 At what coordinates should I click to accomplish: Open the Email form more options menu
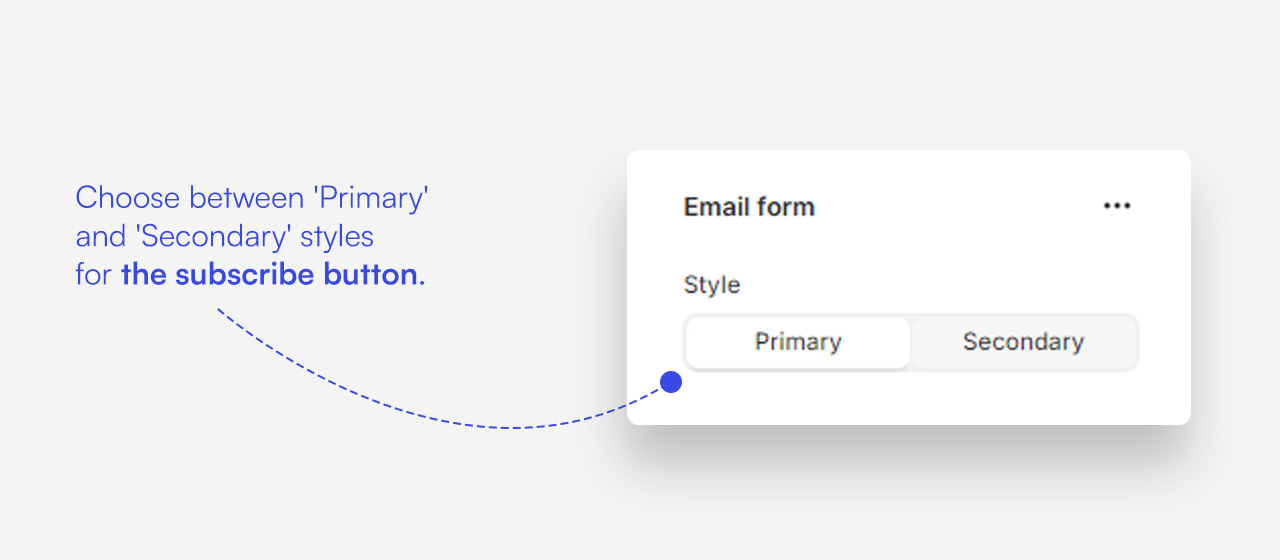tap(1116, 206)
